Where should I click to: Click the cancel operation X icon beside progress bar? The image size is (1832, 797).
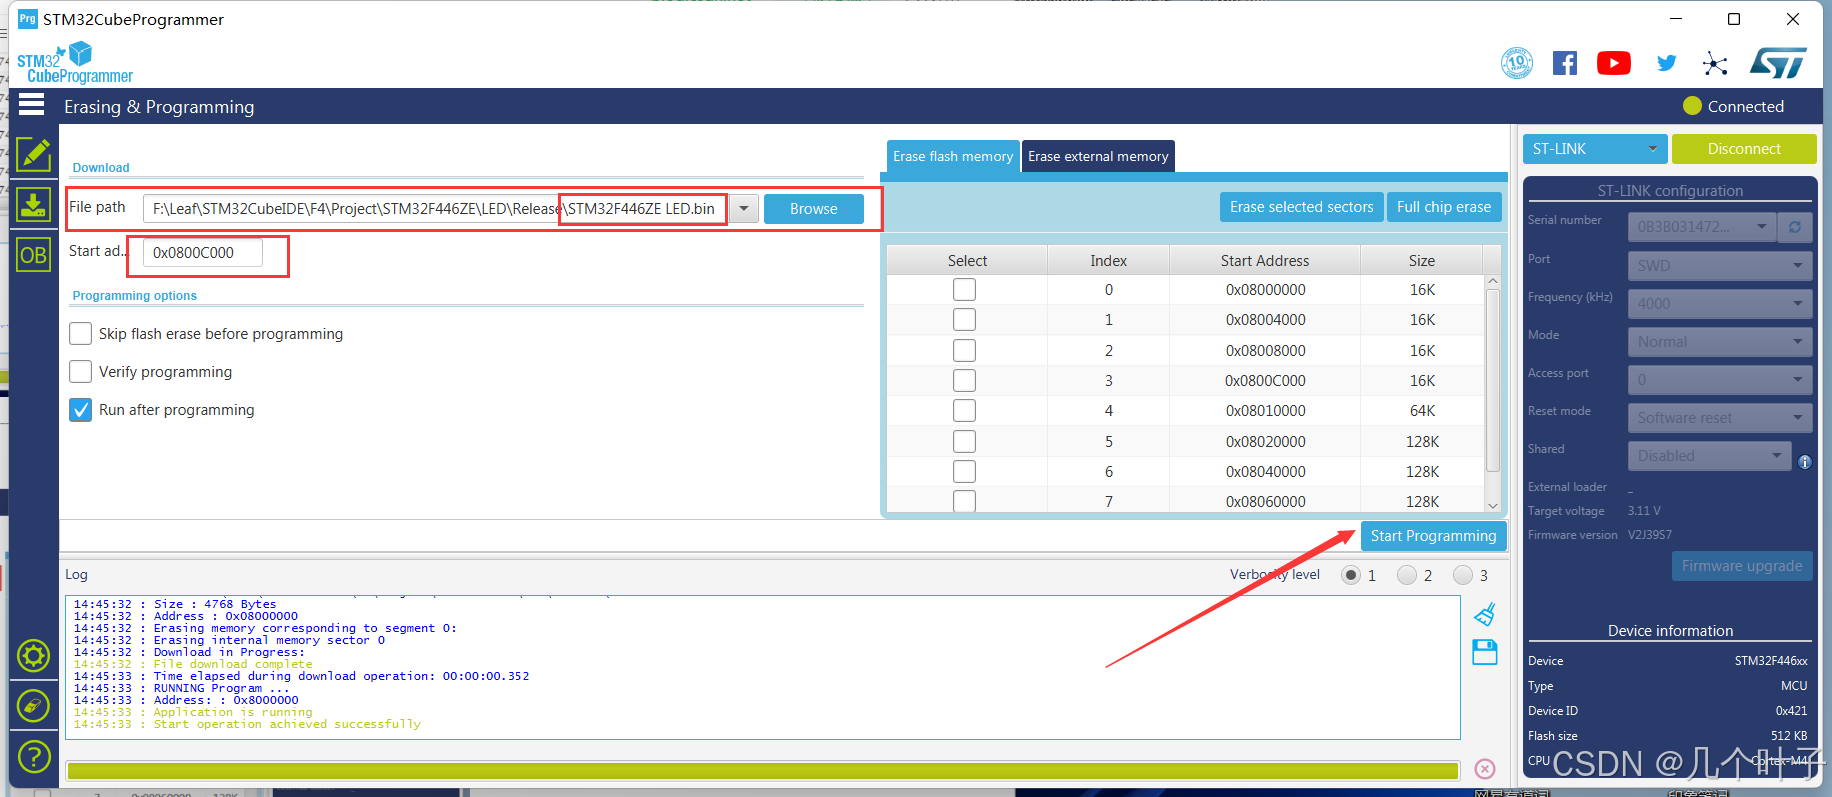pos(1485,769)
